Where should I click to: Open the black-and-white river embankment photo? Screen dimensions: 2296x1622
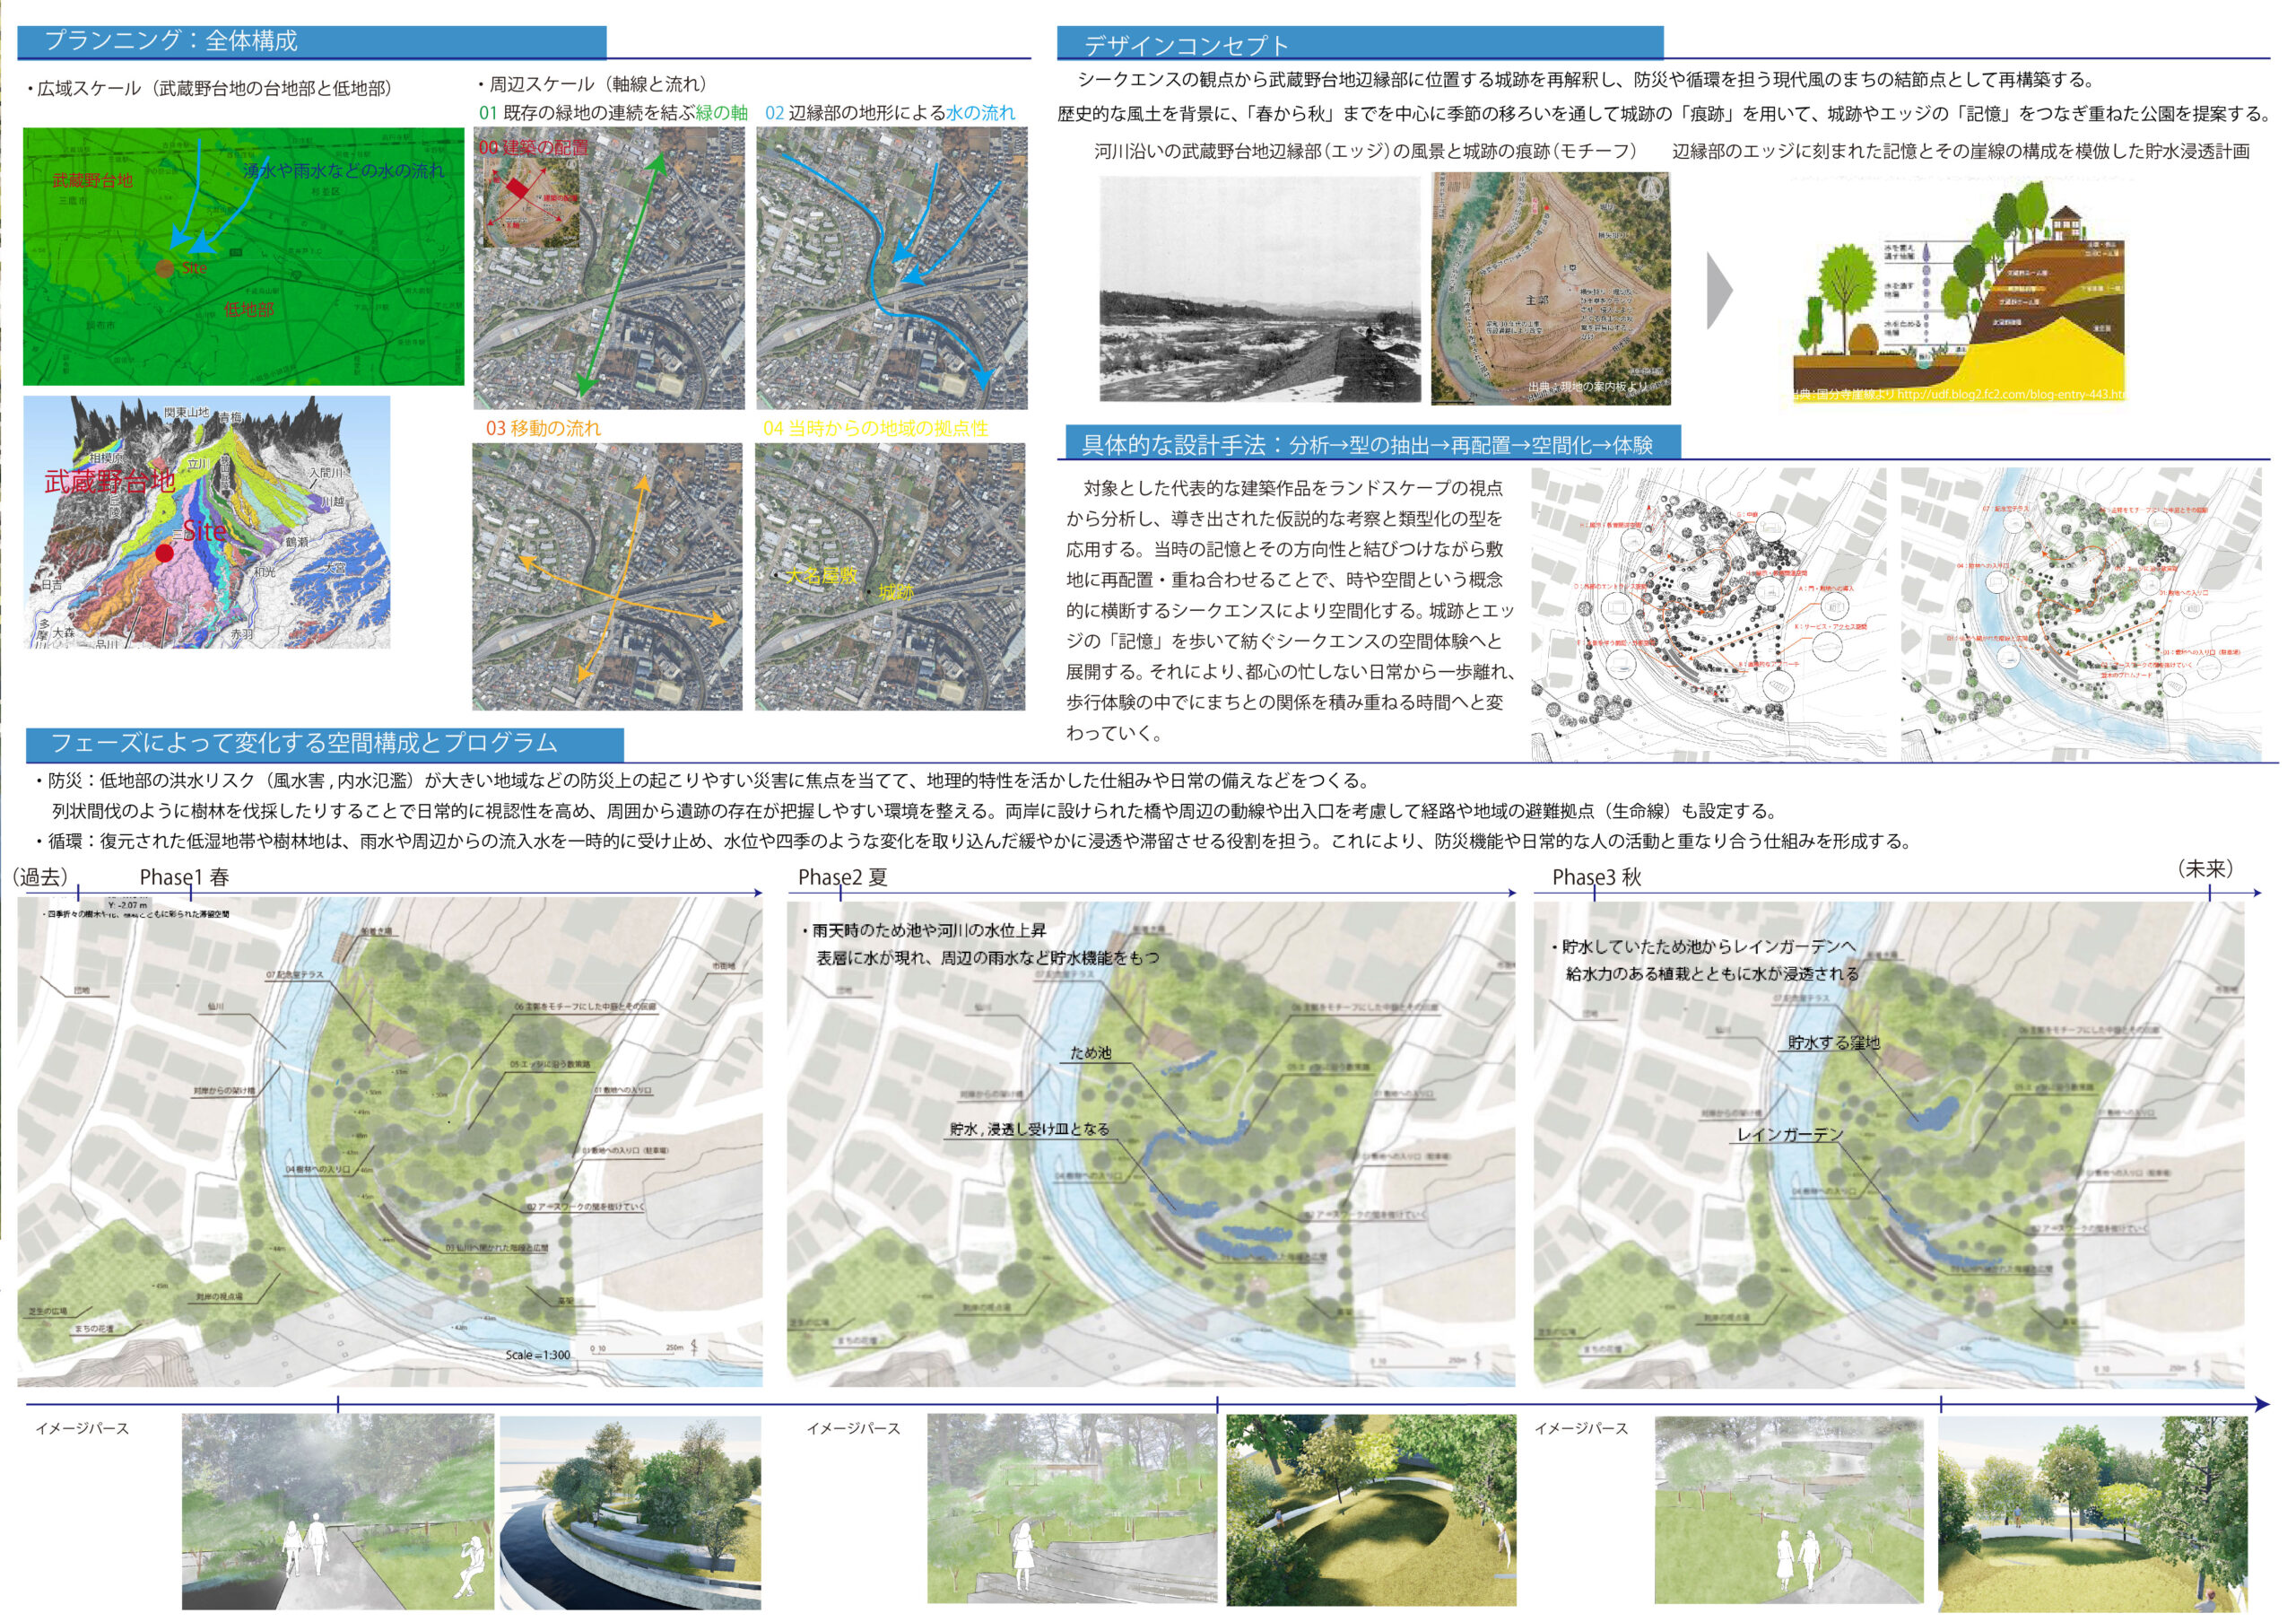point(1259,289)
